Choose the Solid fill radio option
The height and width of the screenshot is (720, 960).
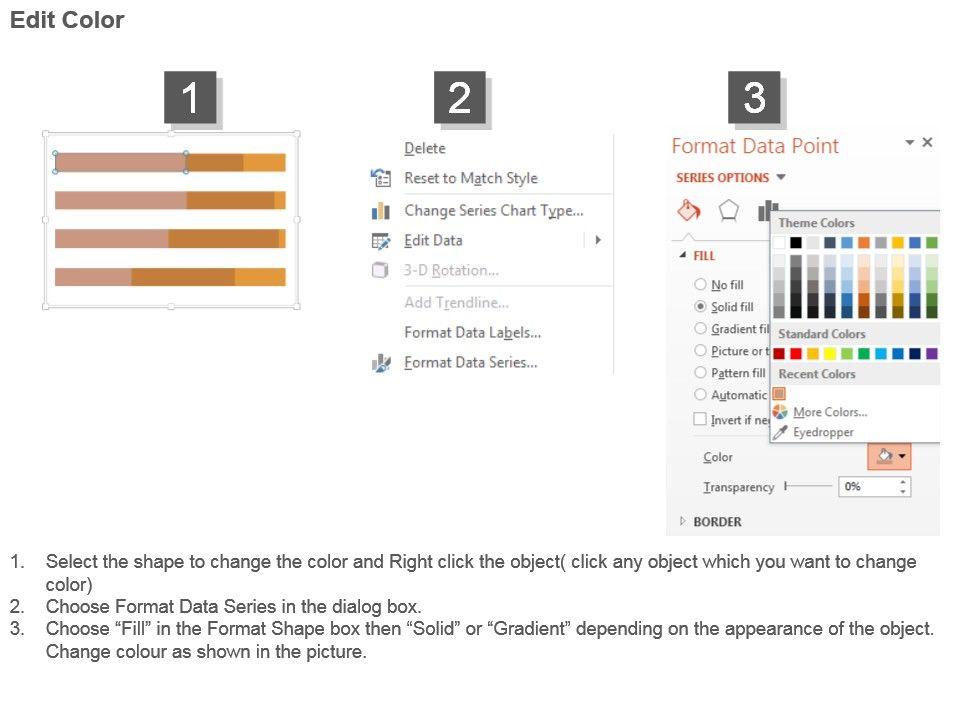(x=701, y=307)
